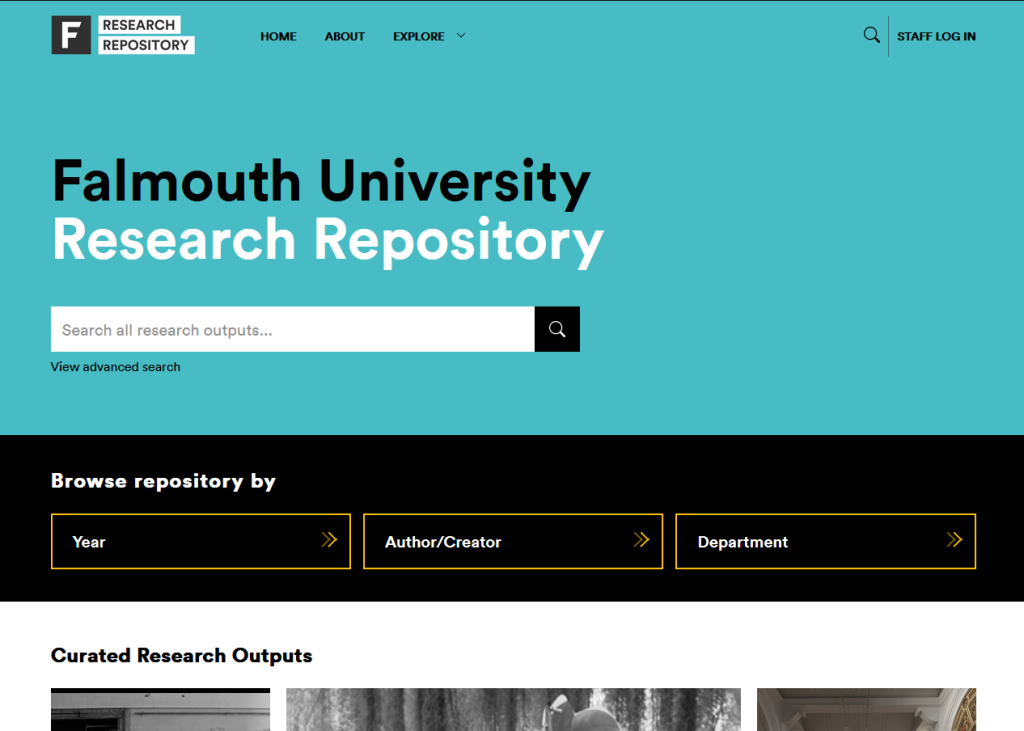Open the middle curated research image
The width and height of the screenshot is (1024, 731).
513,710
